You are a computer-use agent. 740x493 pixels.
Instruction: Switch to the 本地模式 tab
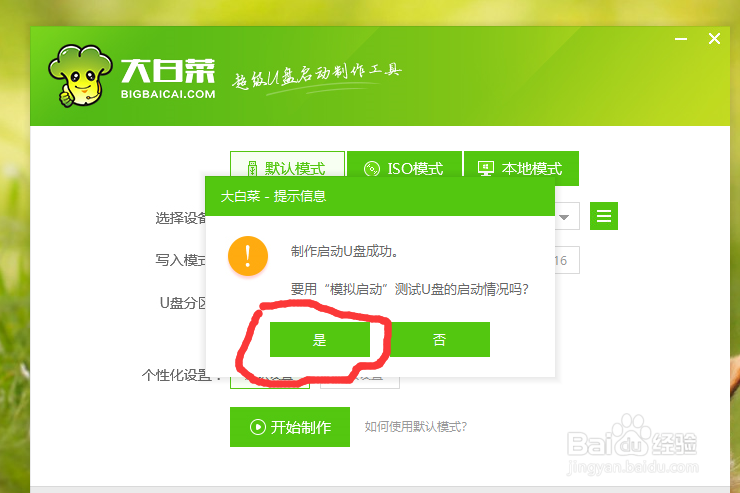click(x=521, y=168)
